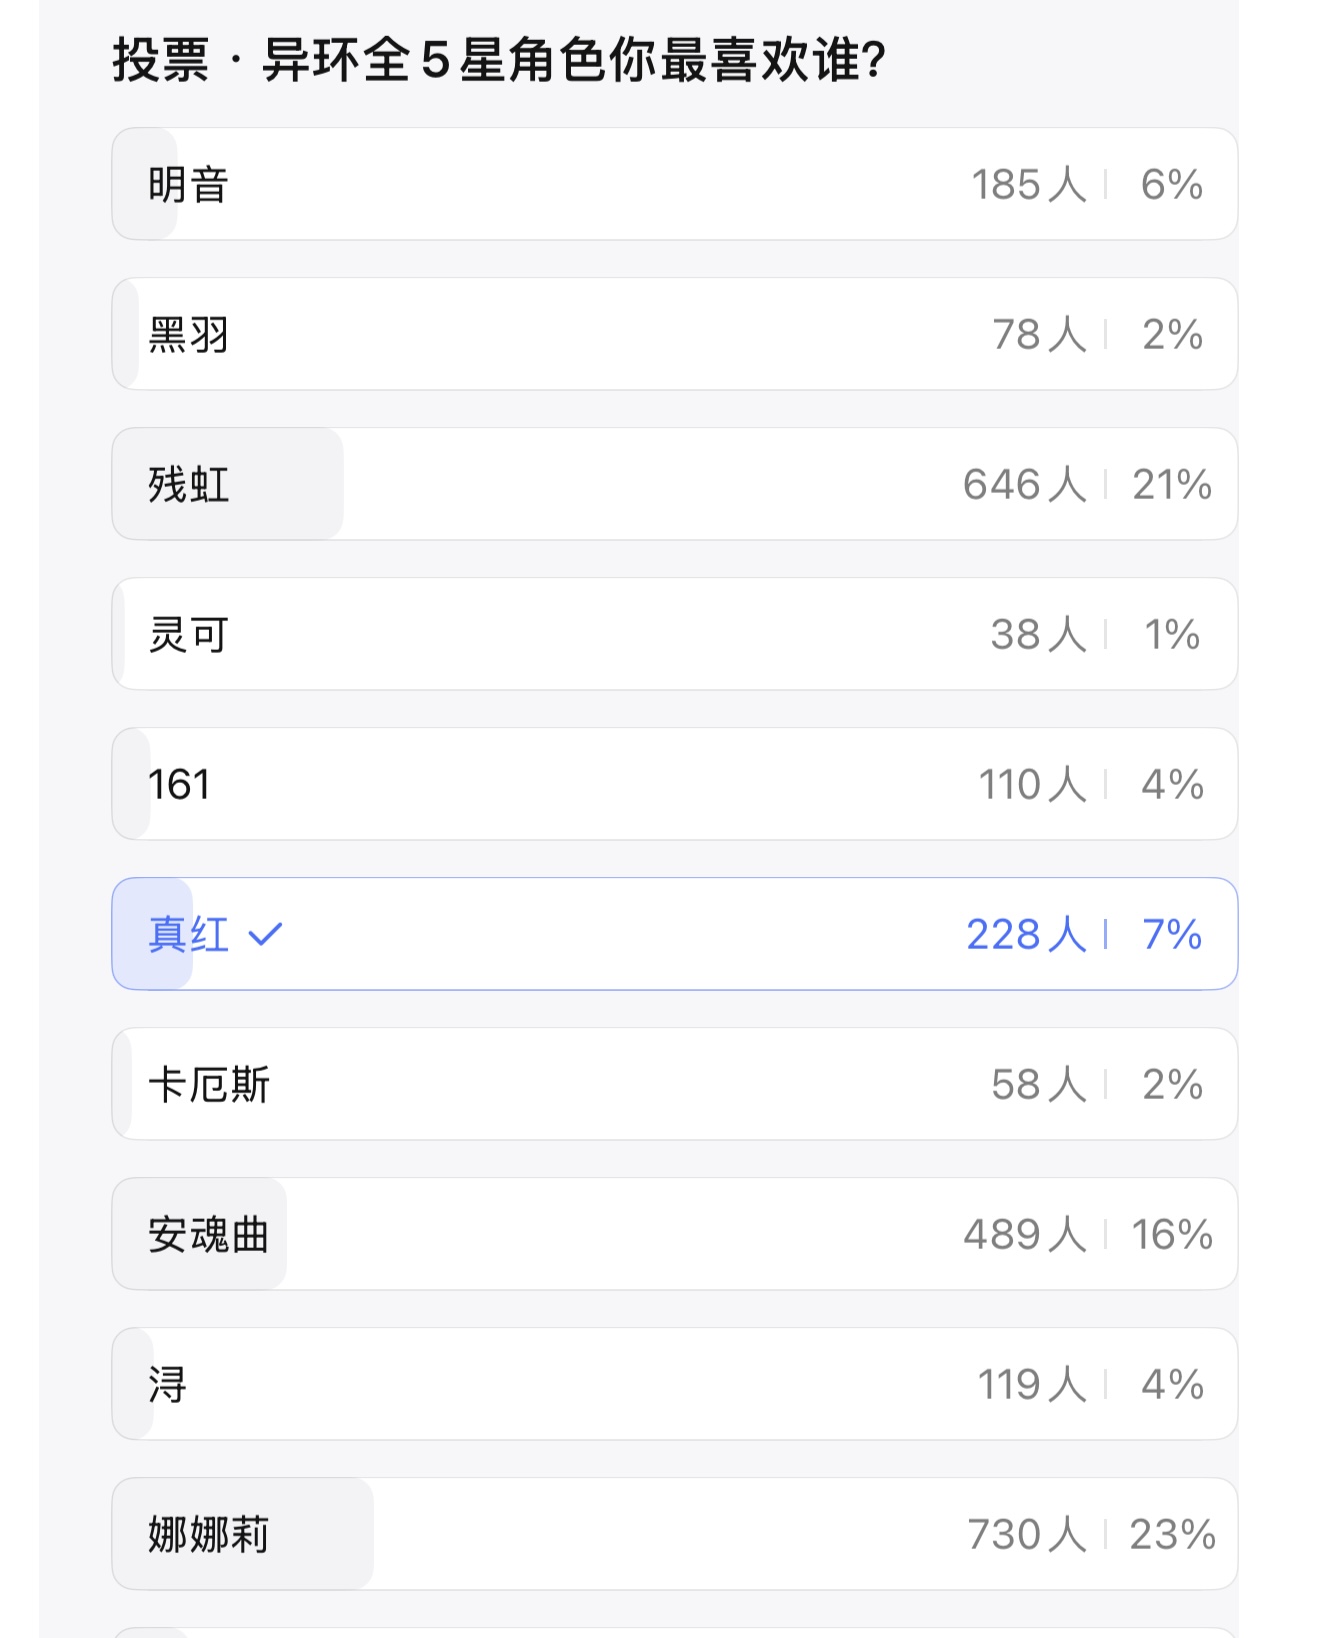Select the 黑羽 poll option
The image size is (1320, 1638).
tap(675, 334)
